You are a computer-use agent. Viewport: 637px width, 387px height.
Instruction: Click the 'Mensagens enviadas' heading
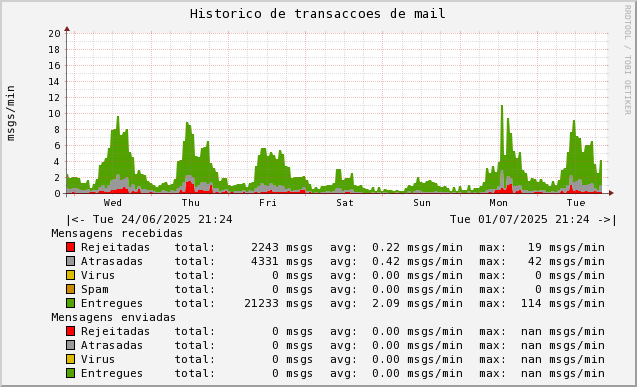click(x=114, y=317)
